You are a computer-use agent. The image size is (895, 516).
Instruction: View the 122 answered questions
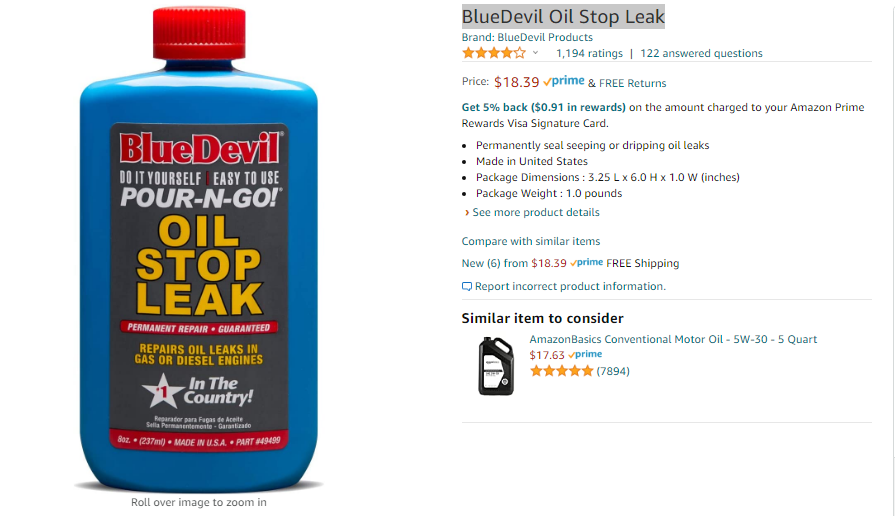[x=701, y=53]
